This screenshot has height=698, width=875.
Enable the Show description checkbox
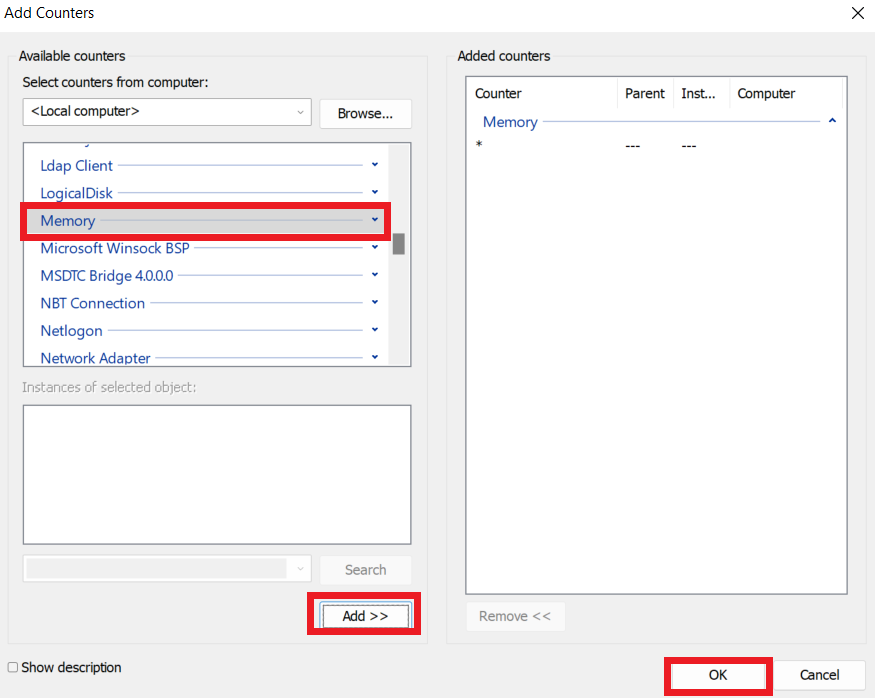[x=13, y=667]
